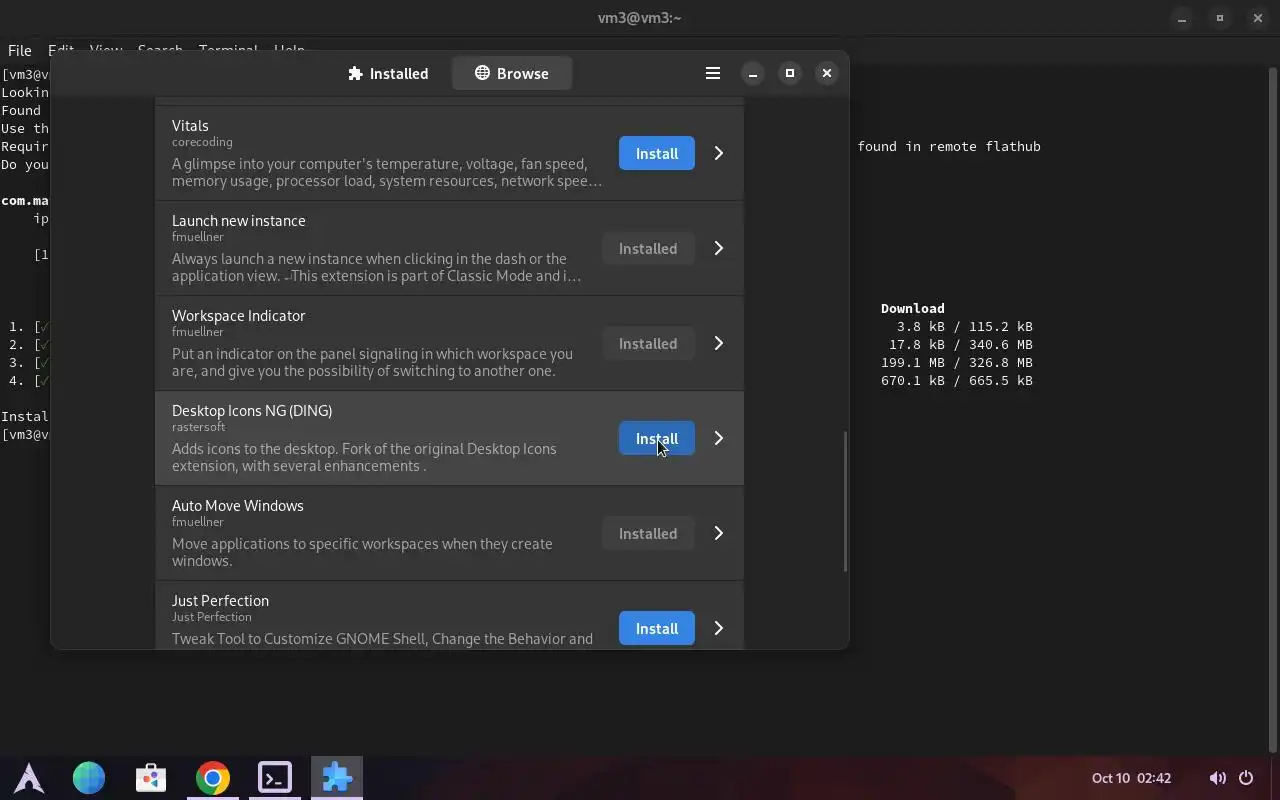Switch to the Browse tab

[x=511, y=73]
